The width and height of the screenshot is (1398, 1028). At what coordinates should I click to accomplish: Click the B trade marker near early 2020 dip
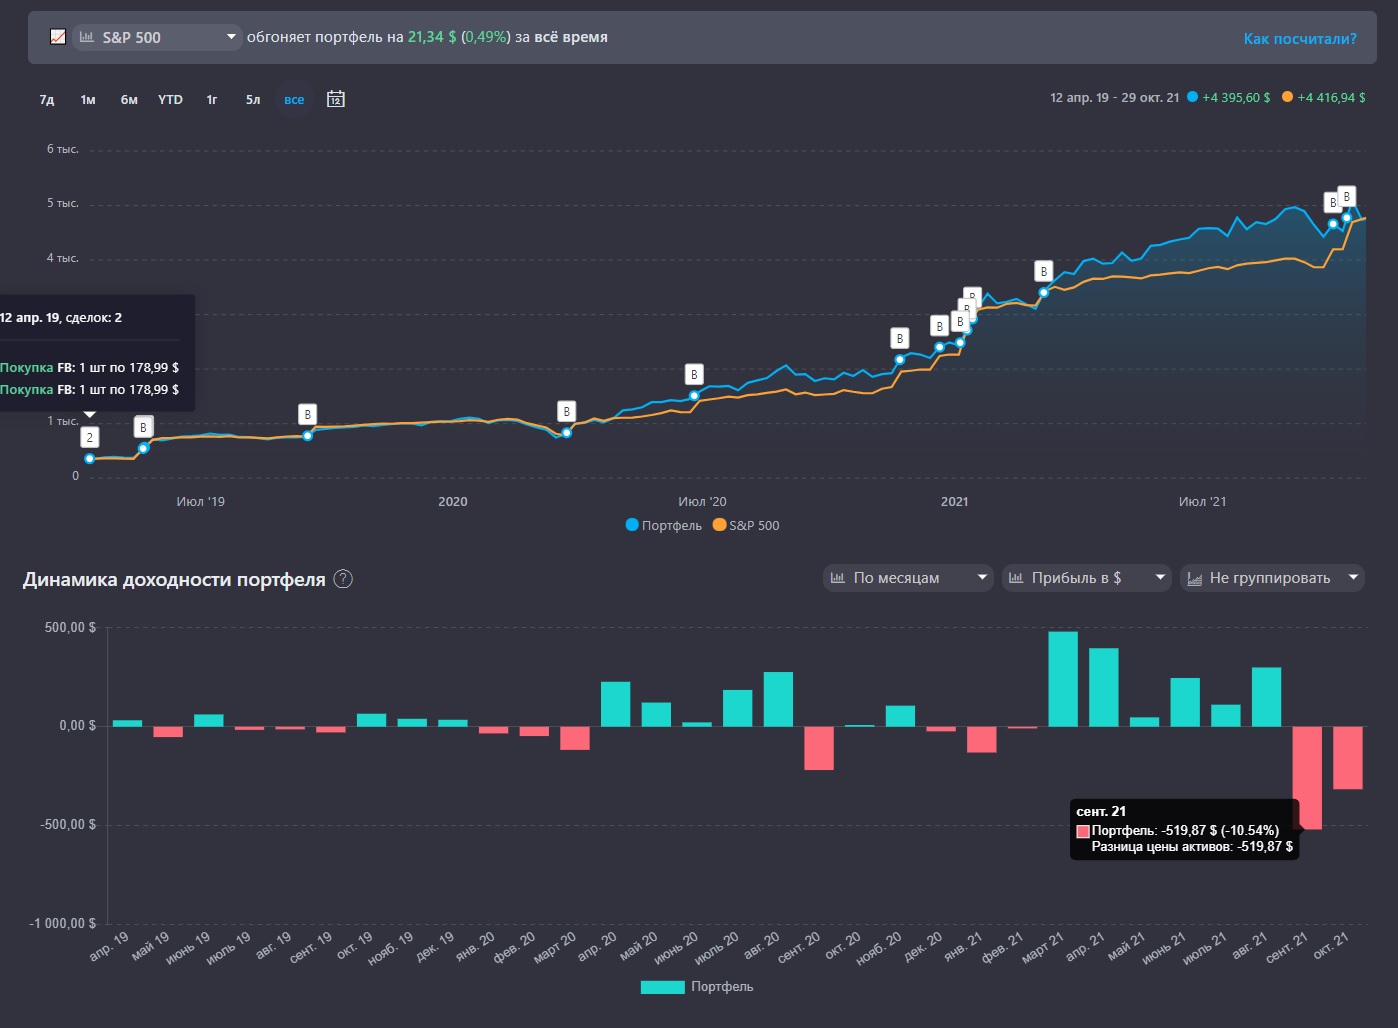[x=567, y=411]
